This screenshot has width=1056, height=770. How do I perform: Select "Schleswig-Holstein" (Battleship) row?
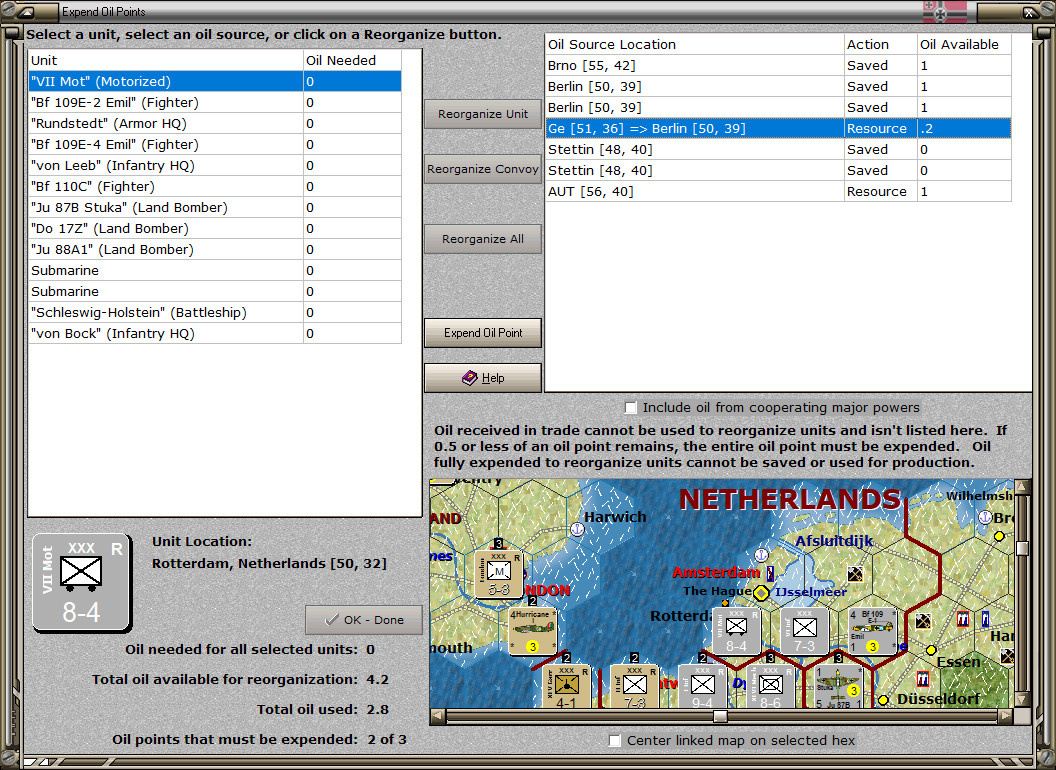pyautogui.click(x=215, y=313)
